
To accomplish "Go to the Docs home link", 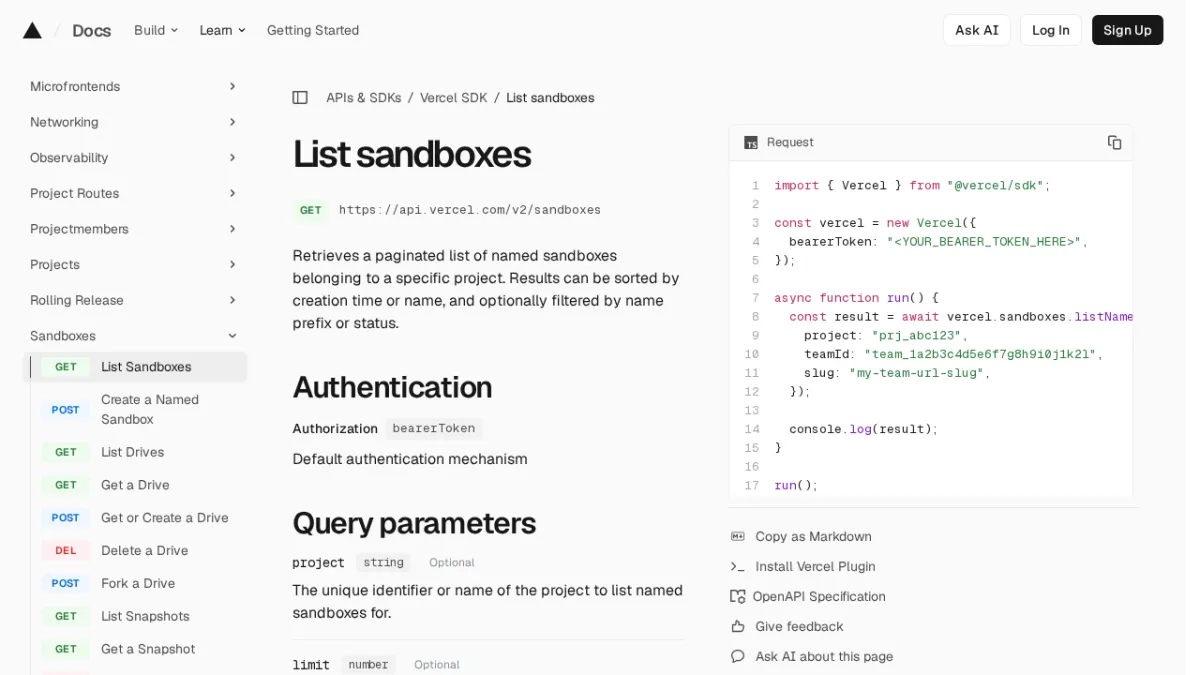I will click(x=91, y=30).
